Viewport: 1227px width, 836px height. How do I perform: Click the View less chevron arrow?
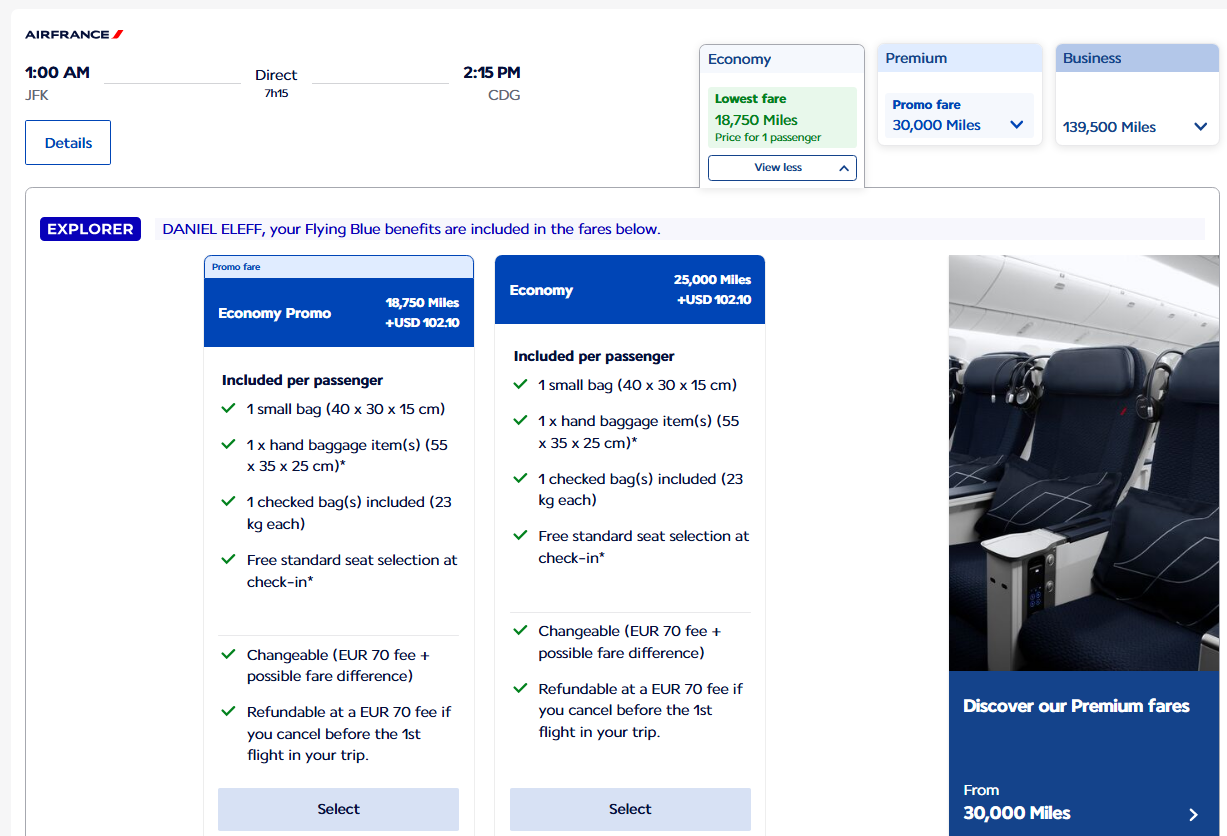844,168
